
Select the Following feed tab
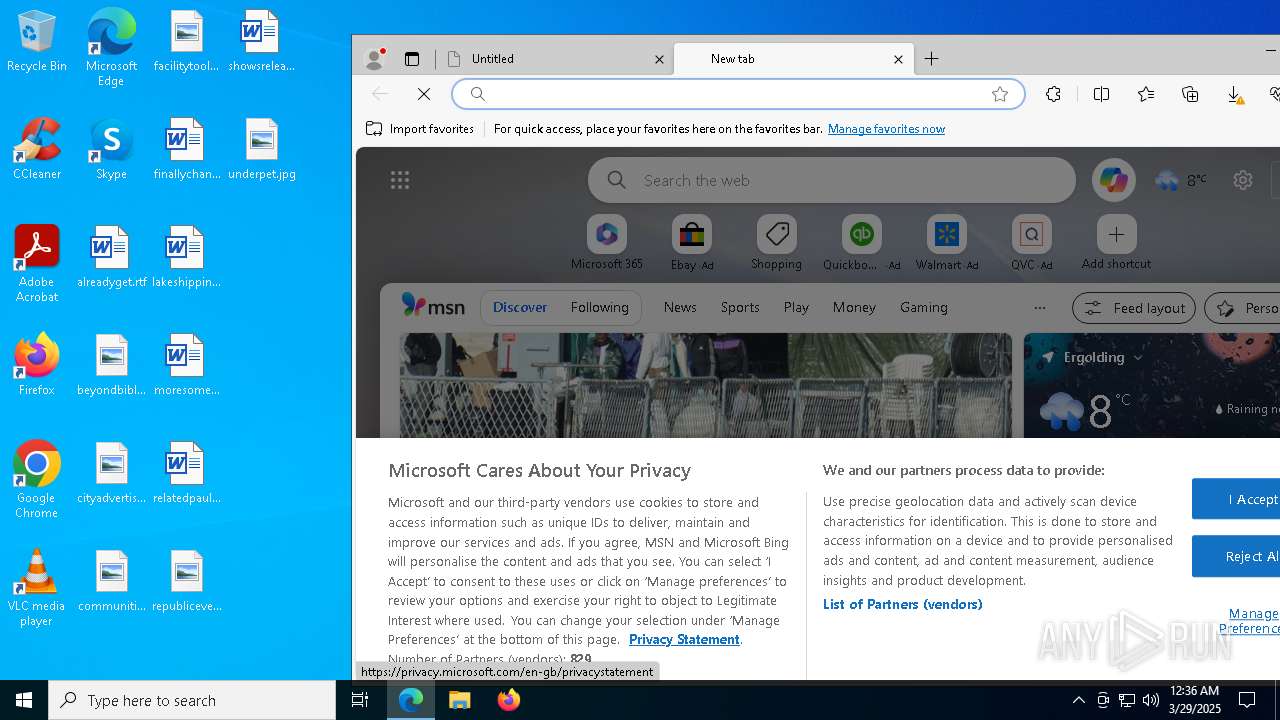pos(600,308)
